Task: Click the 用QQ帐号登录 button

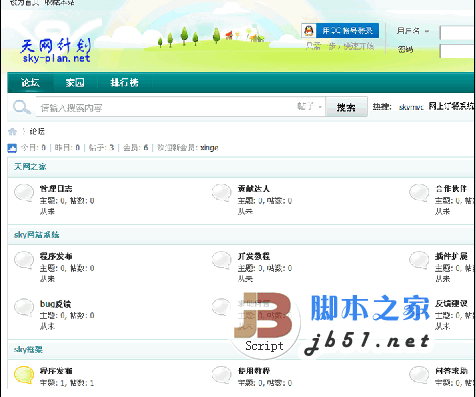Action: [x=340, y=31]
